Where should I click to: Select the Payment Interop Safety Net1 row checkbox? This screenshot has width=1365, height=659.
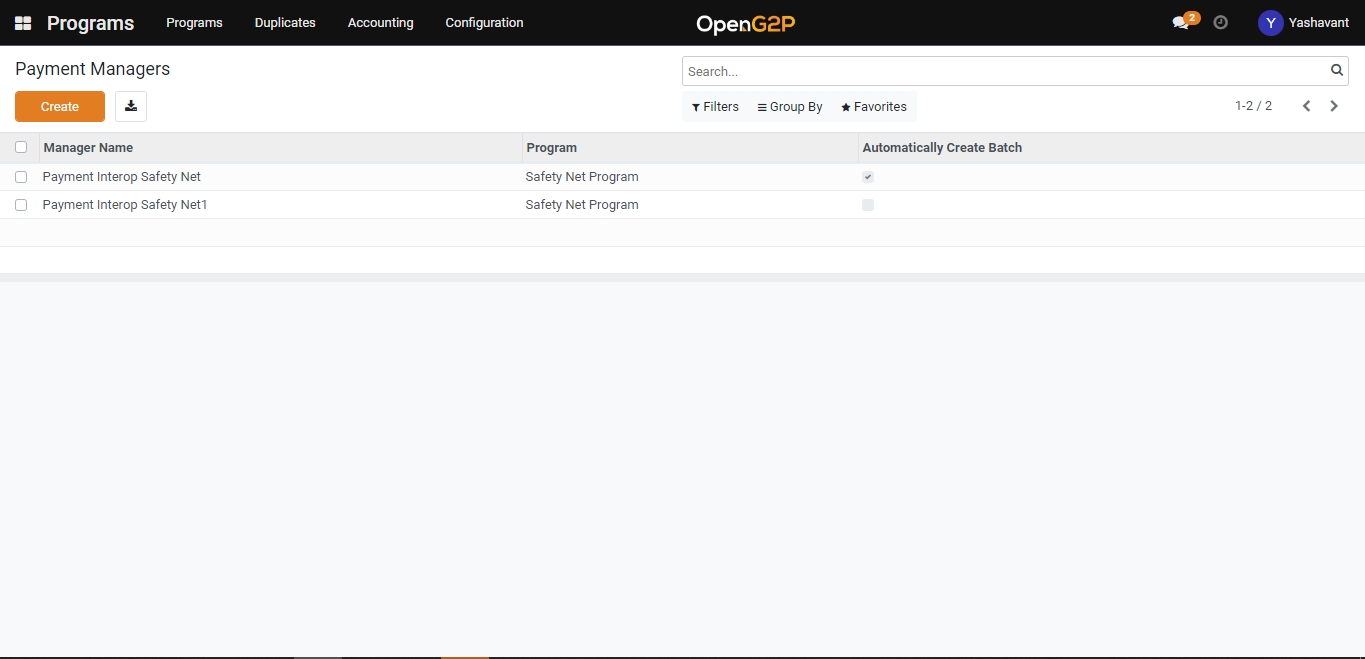tap(21, 205)
